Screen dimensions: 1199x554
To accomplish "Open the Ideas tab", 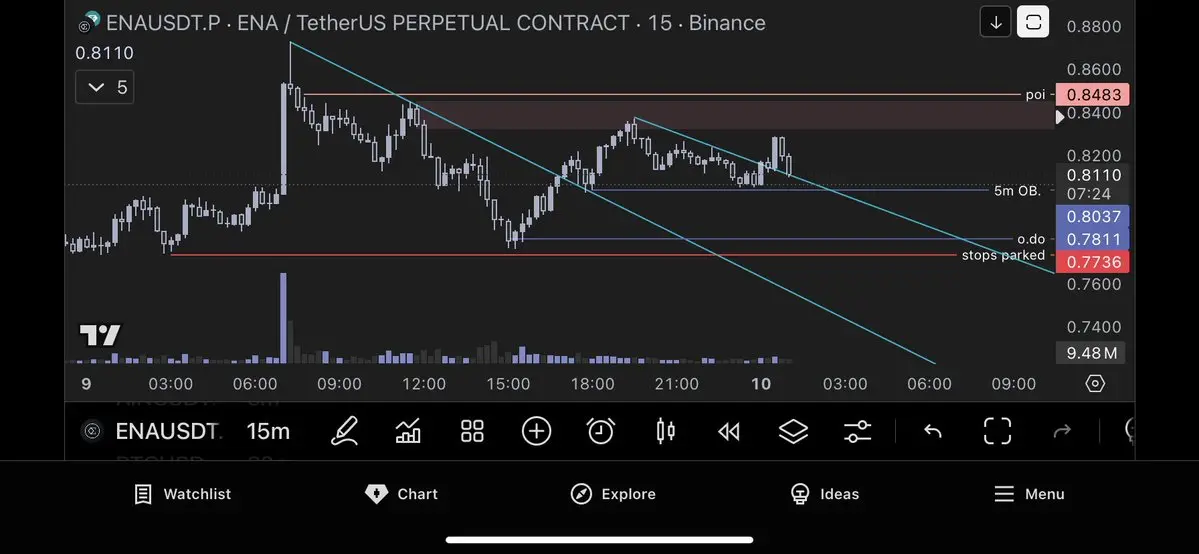I will tap(824, 494).
